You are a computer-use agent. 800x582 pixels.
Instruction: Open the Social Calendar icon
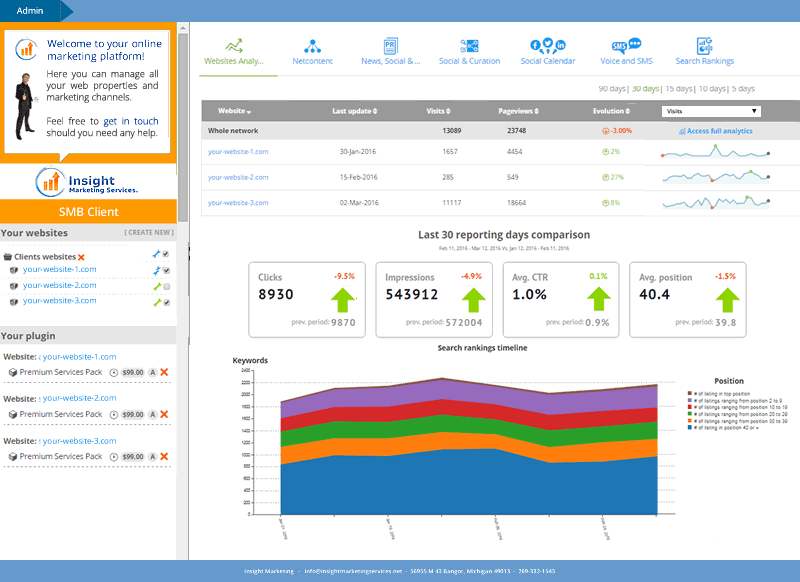(548, 46)
